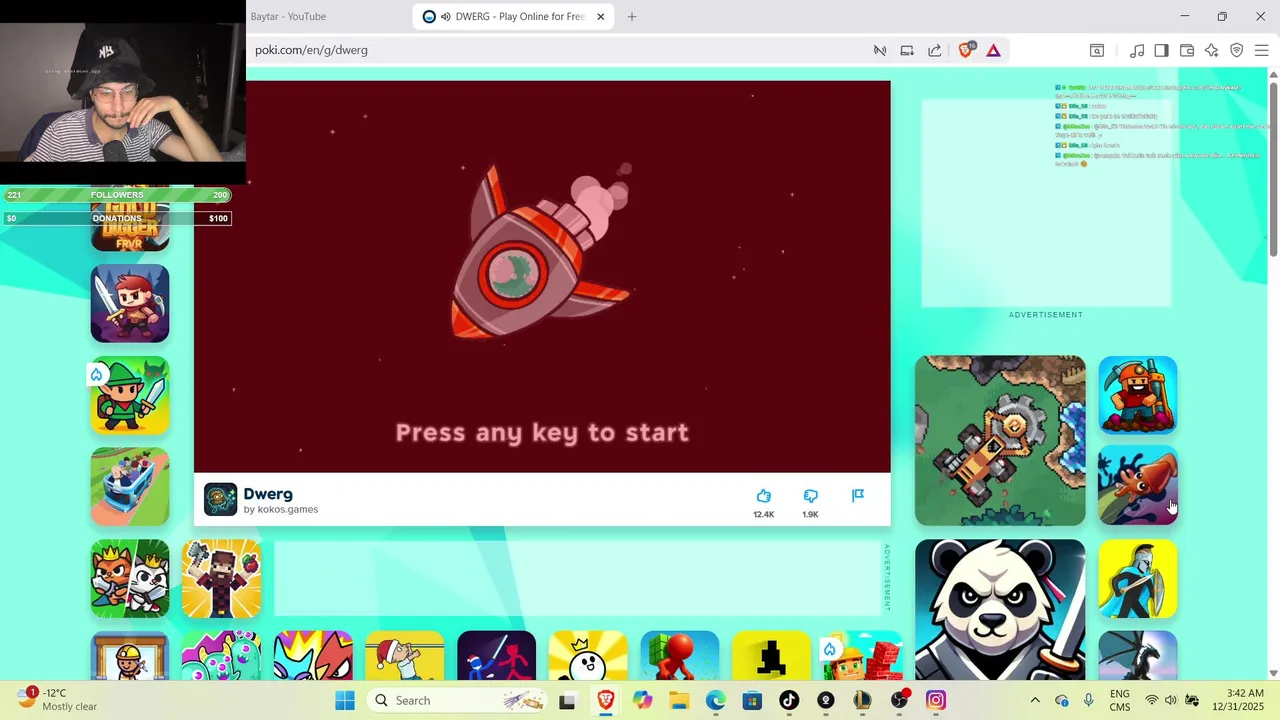The height and width of the screenshot is (720, 1280).
Task: Open the red stickman with cubes thumbnail
Action: click(x=680, y=656)
